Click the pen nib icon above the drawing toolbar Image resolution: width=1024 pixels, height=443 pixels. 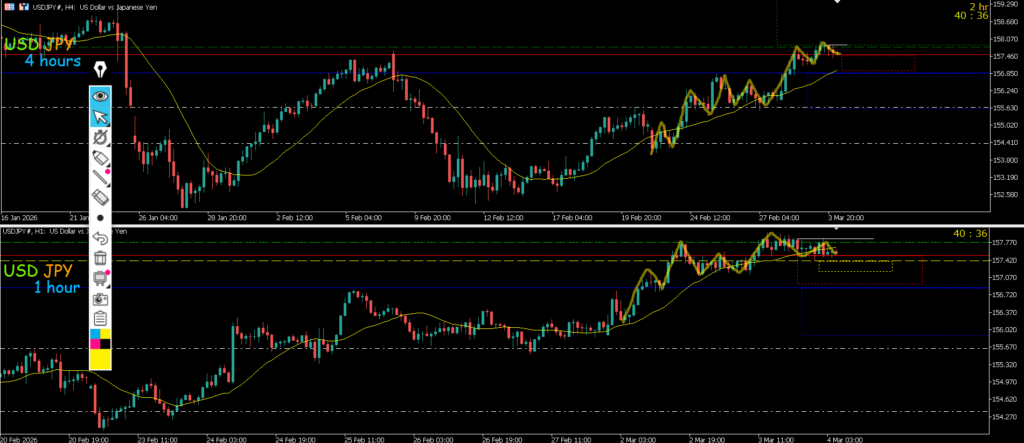[x=100, y=70]
